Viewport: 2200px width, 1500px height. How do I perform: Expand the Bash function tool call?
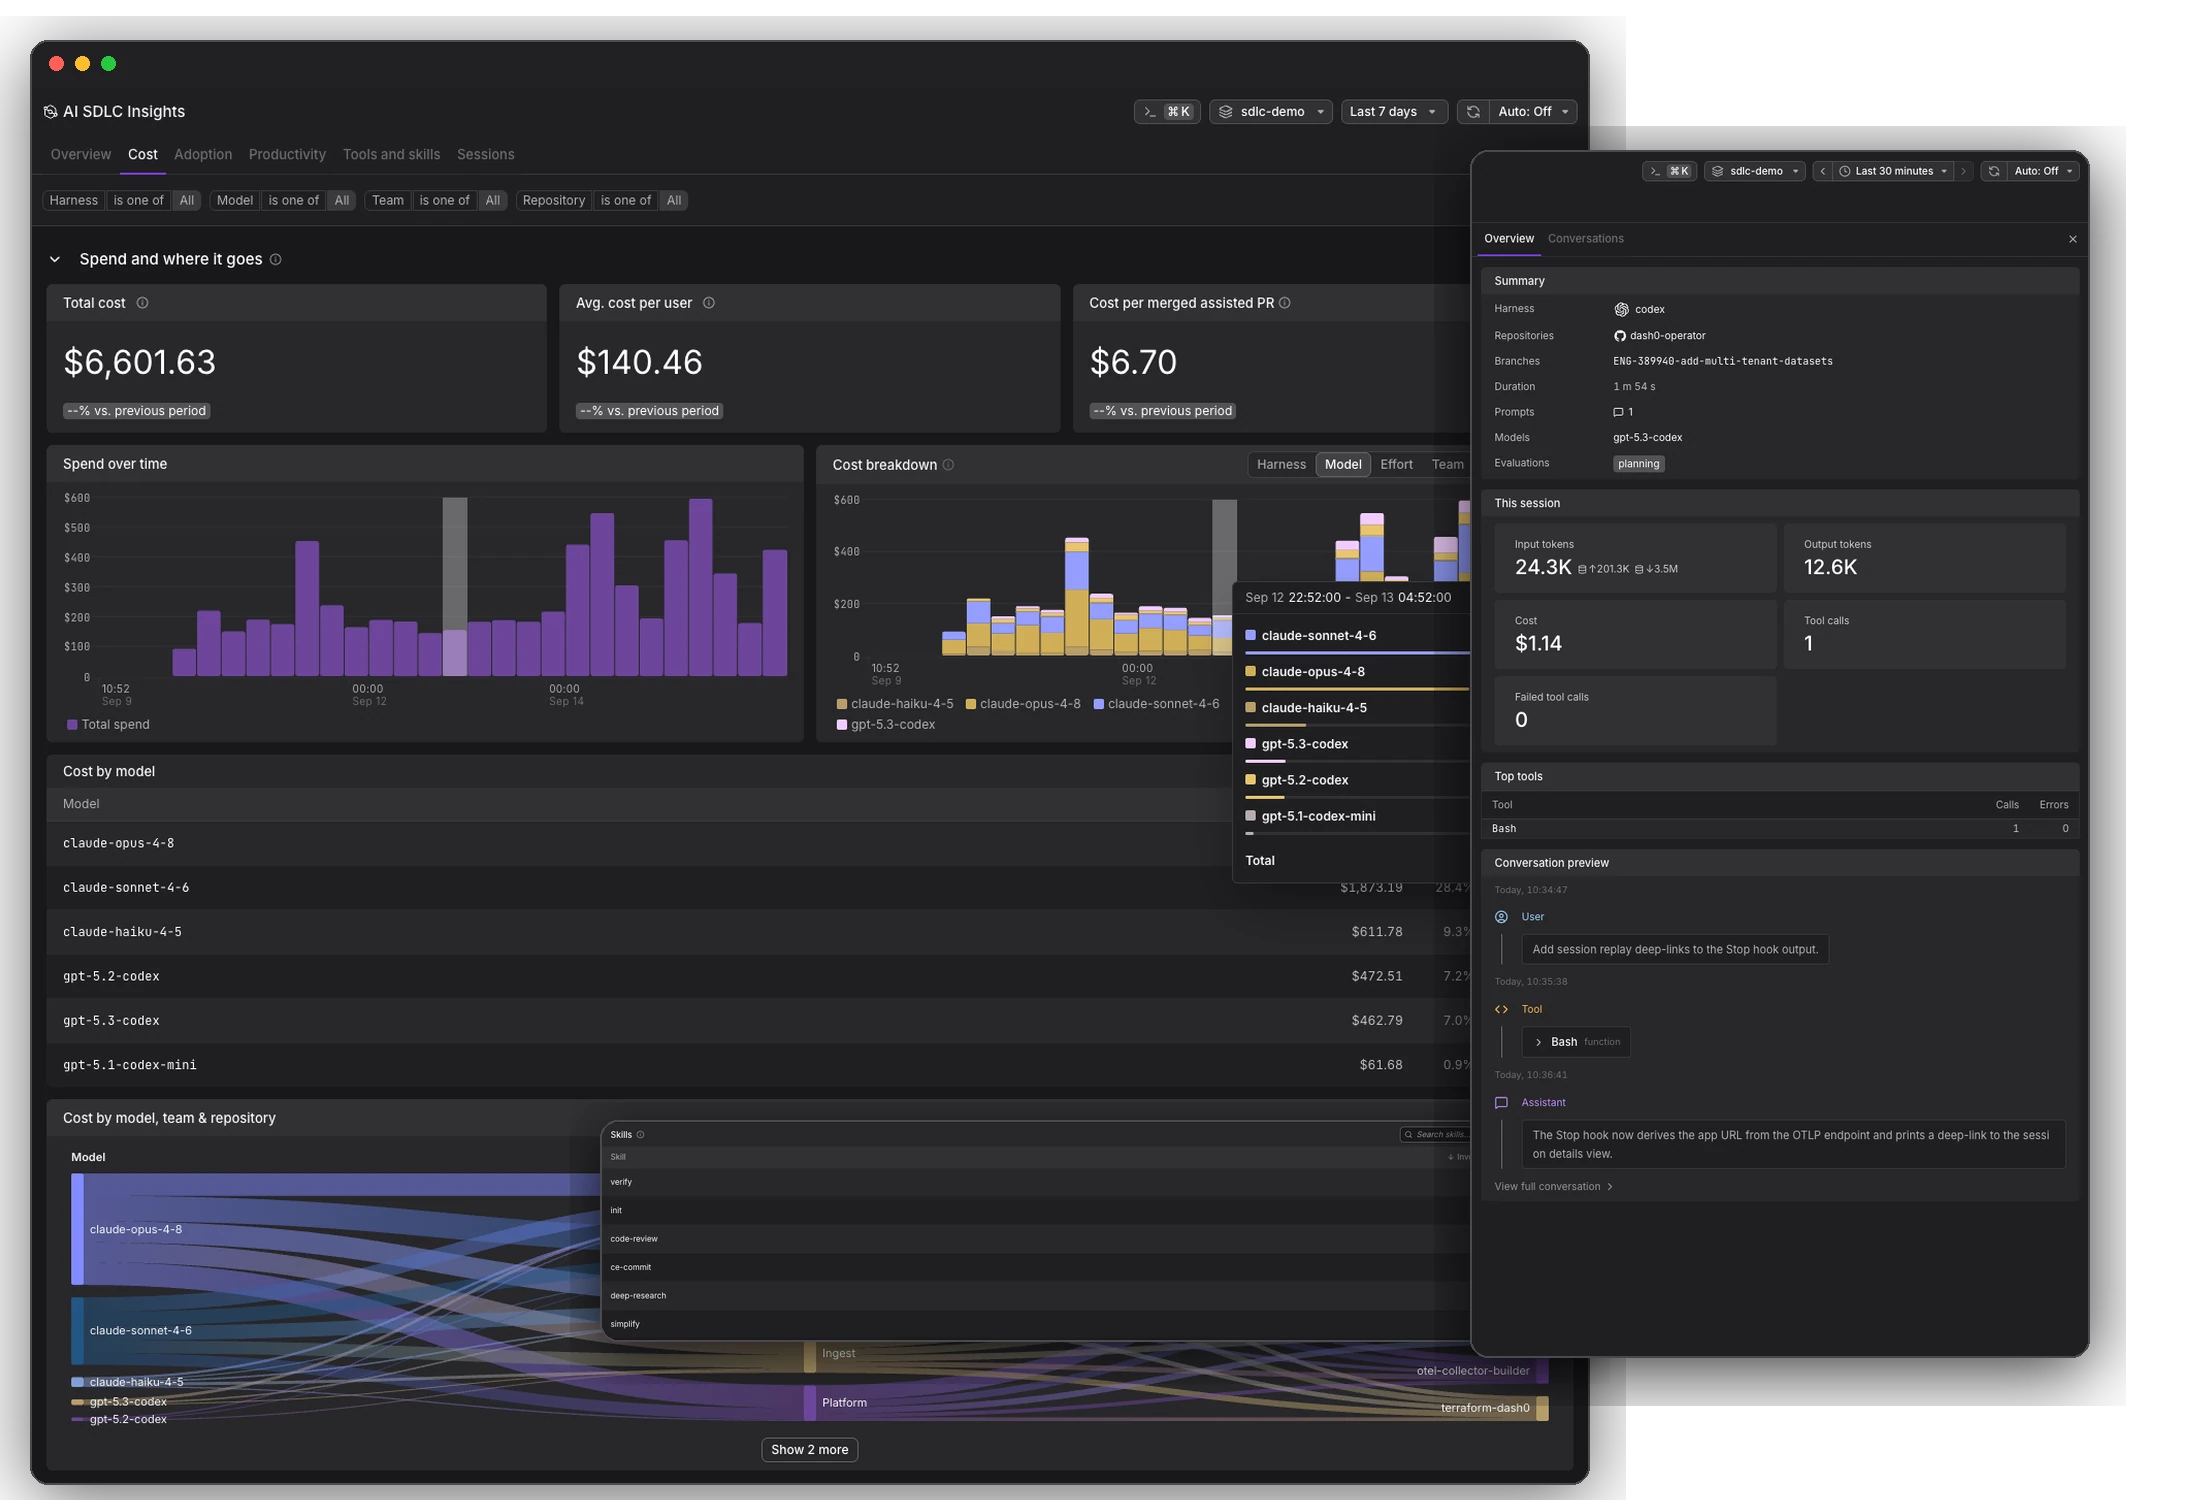[1575, 1042]
